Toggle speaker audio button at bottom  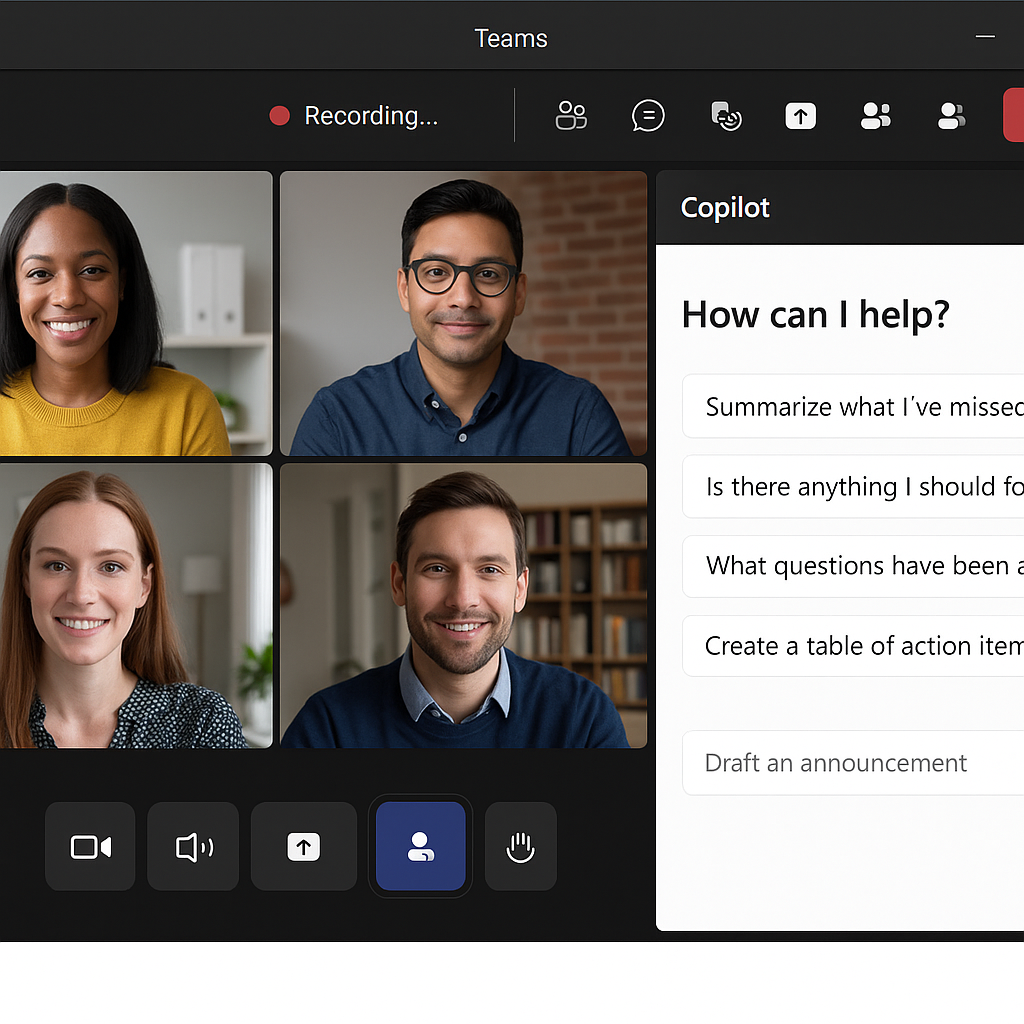pos(193,846)
